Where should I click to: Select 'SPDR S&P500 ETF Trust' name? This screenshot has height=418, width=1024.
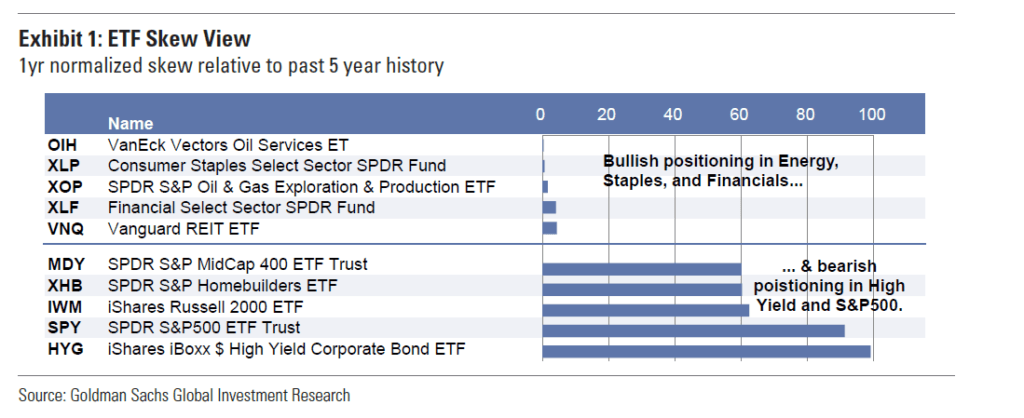click(x=204, y=328)
